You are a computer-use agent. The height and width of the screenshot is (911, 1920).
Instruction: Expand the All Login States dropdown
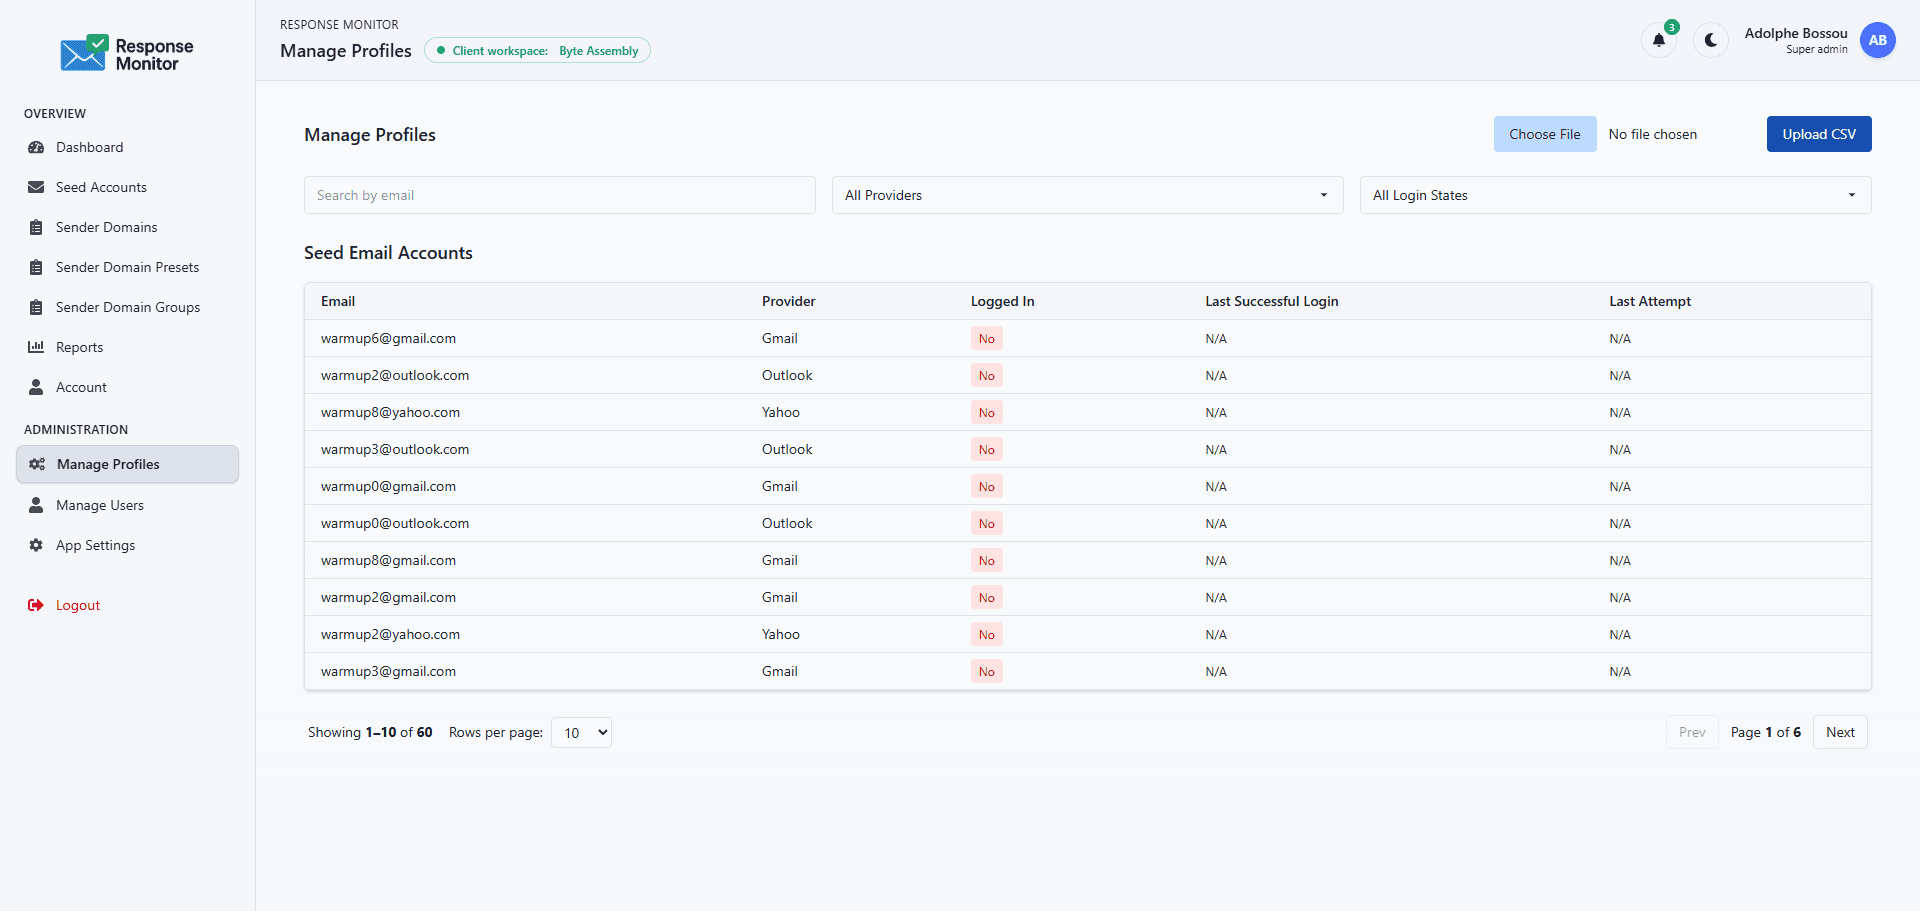point(1614,195)
